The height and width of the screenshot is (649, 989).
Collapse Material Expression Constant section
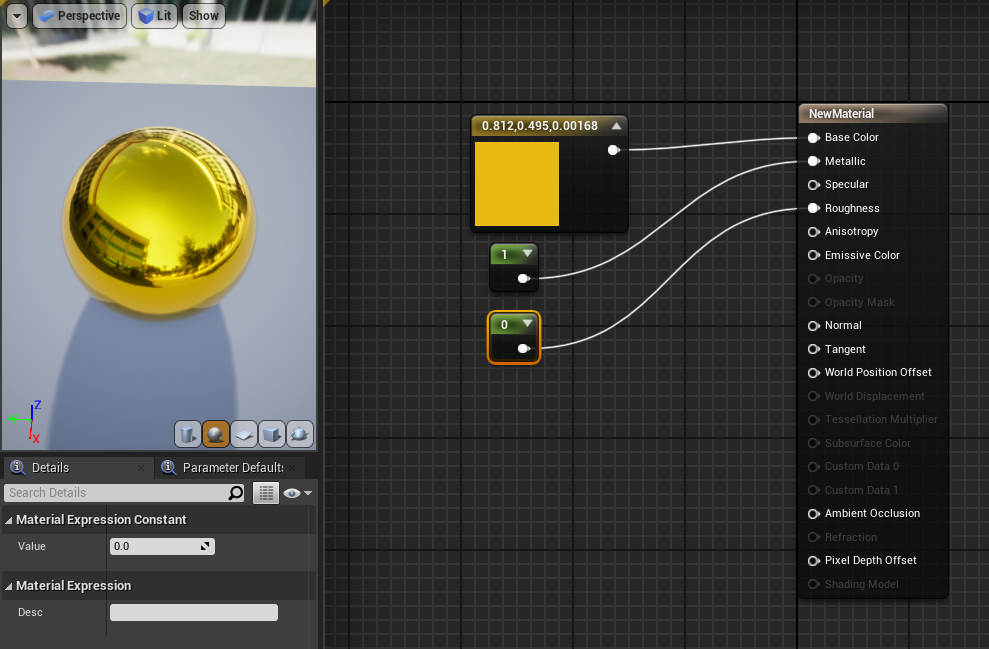pyautogui.click(x=9, y=520)
